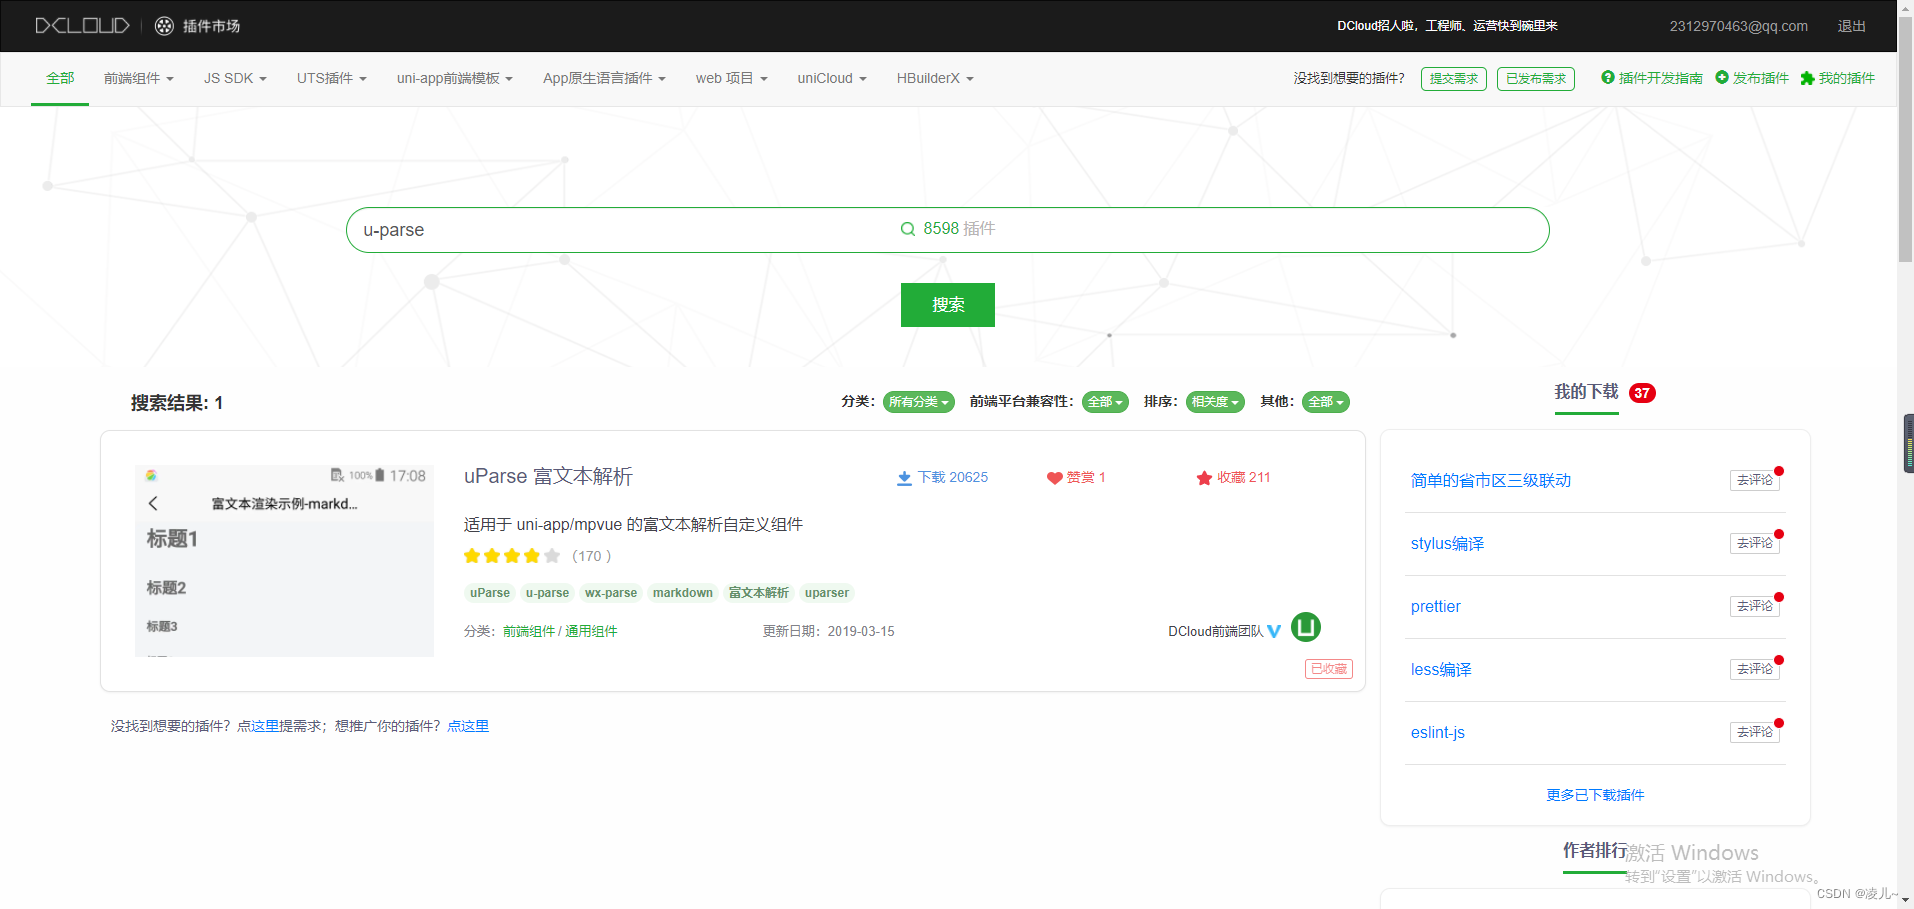The image size is (1914, 909).
Task: Expand the web 项目 menu
Action: click(x=732, y=78)
